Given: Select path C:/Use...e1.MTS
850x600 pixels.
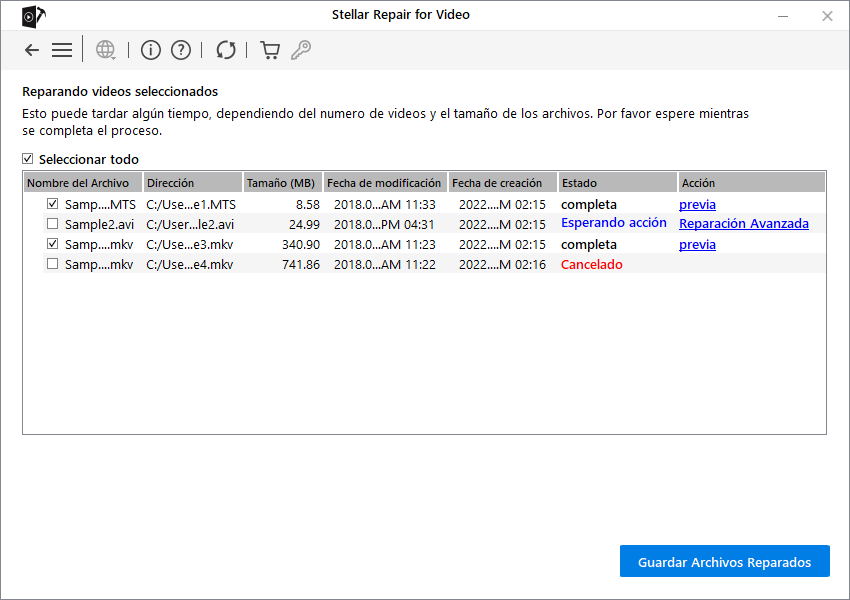Looking at the screenshot, I should (191, 204).
